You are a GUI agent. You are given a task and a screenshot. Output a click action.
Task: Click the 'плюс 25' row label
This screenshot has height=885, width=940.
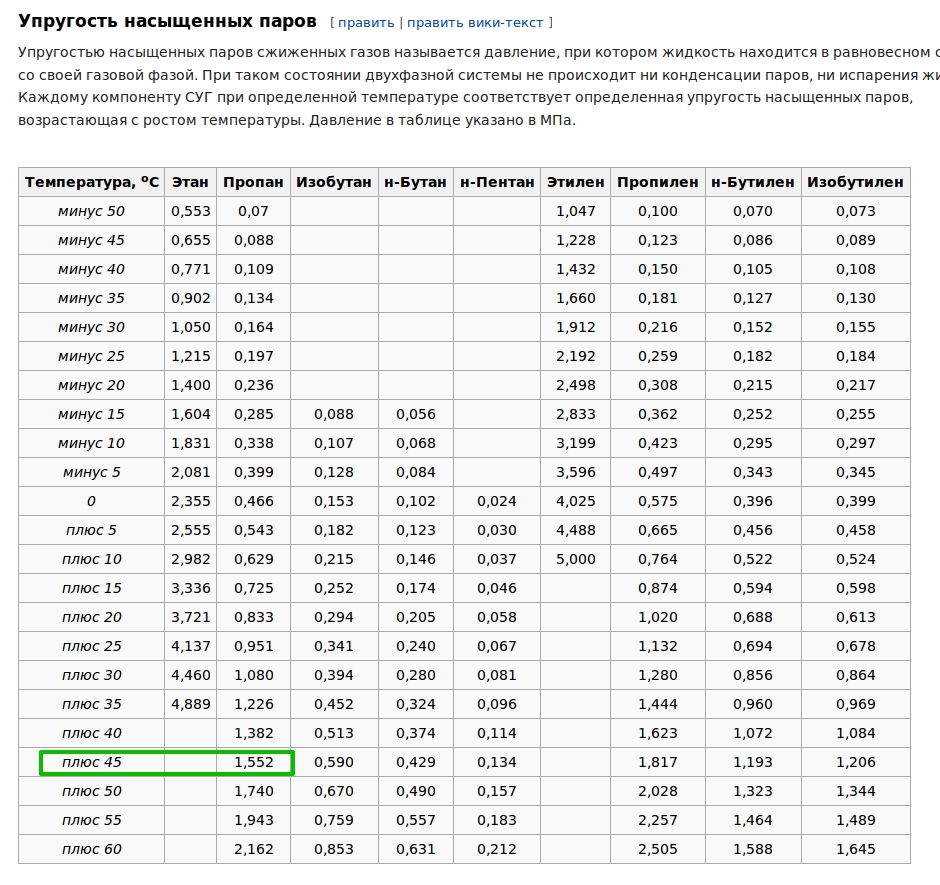[x=91, y=646]
